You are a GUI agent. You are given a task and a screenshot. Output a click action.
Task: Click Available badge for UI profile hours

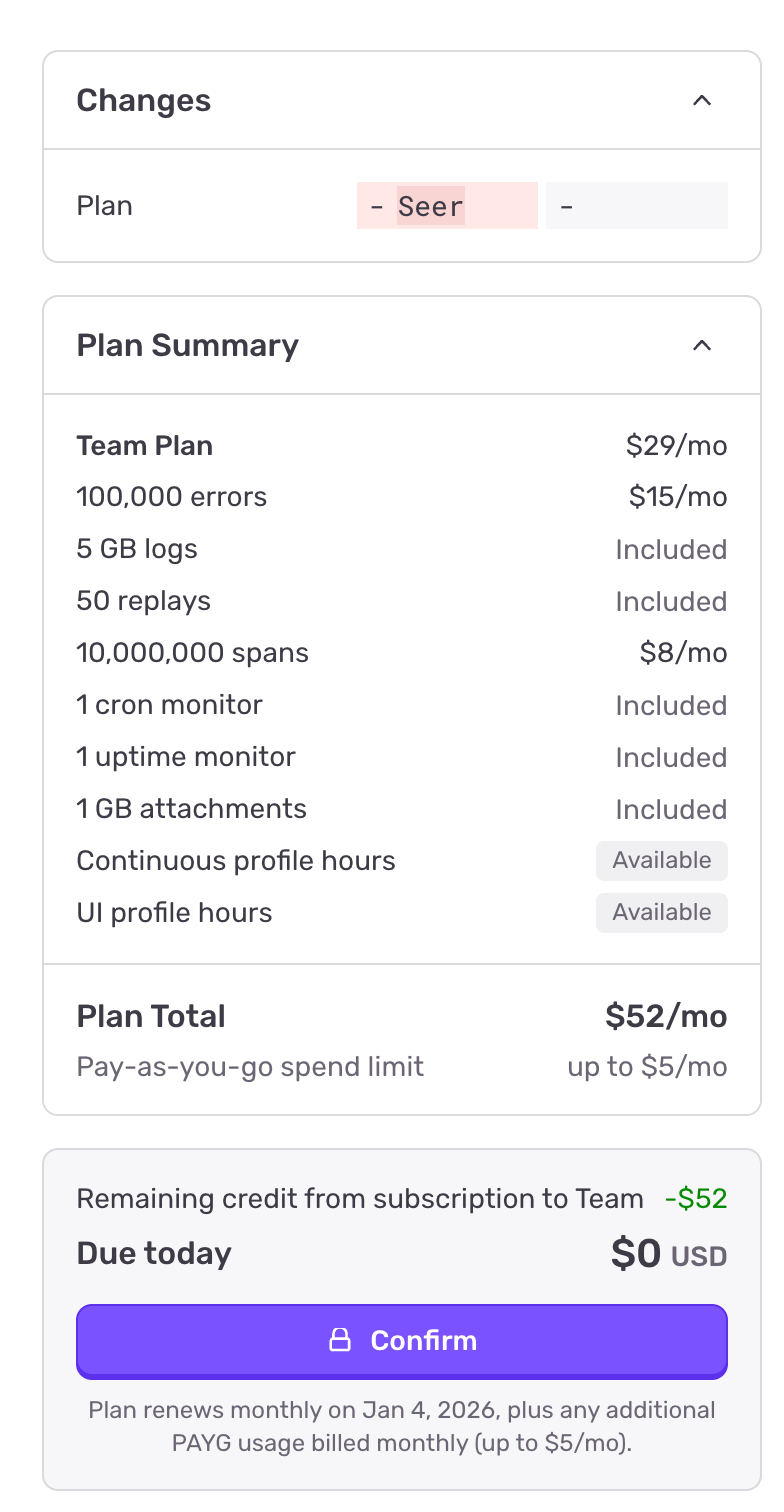point(662,912)
